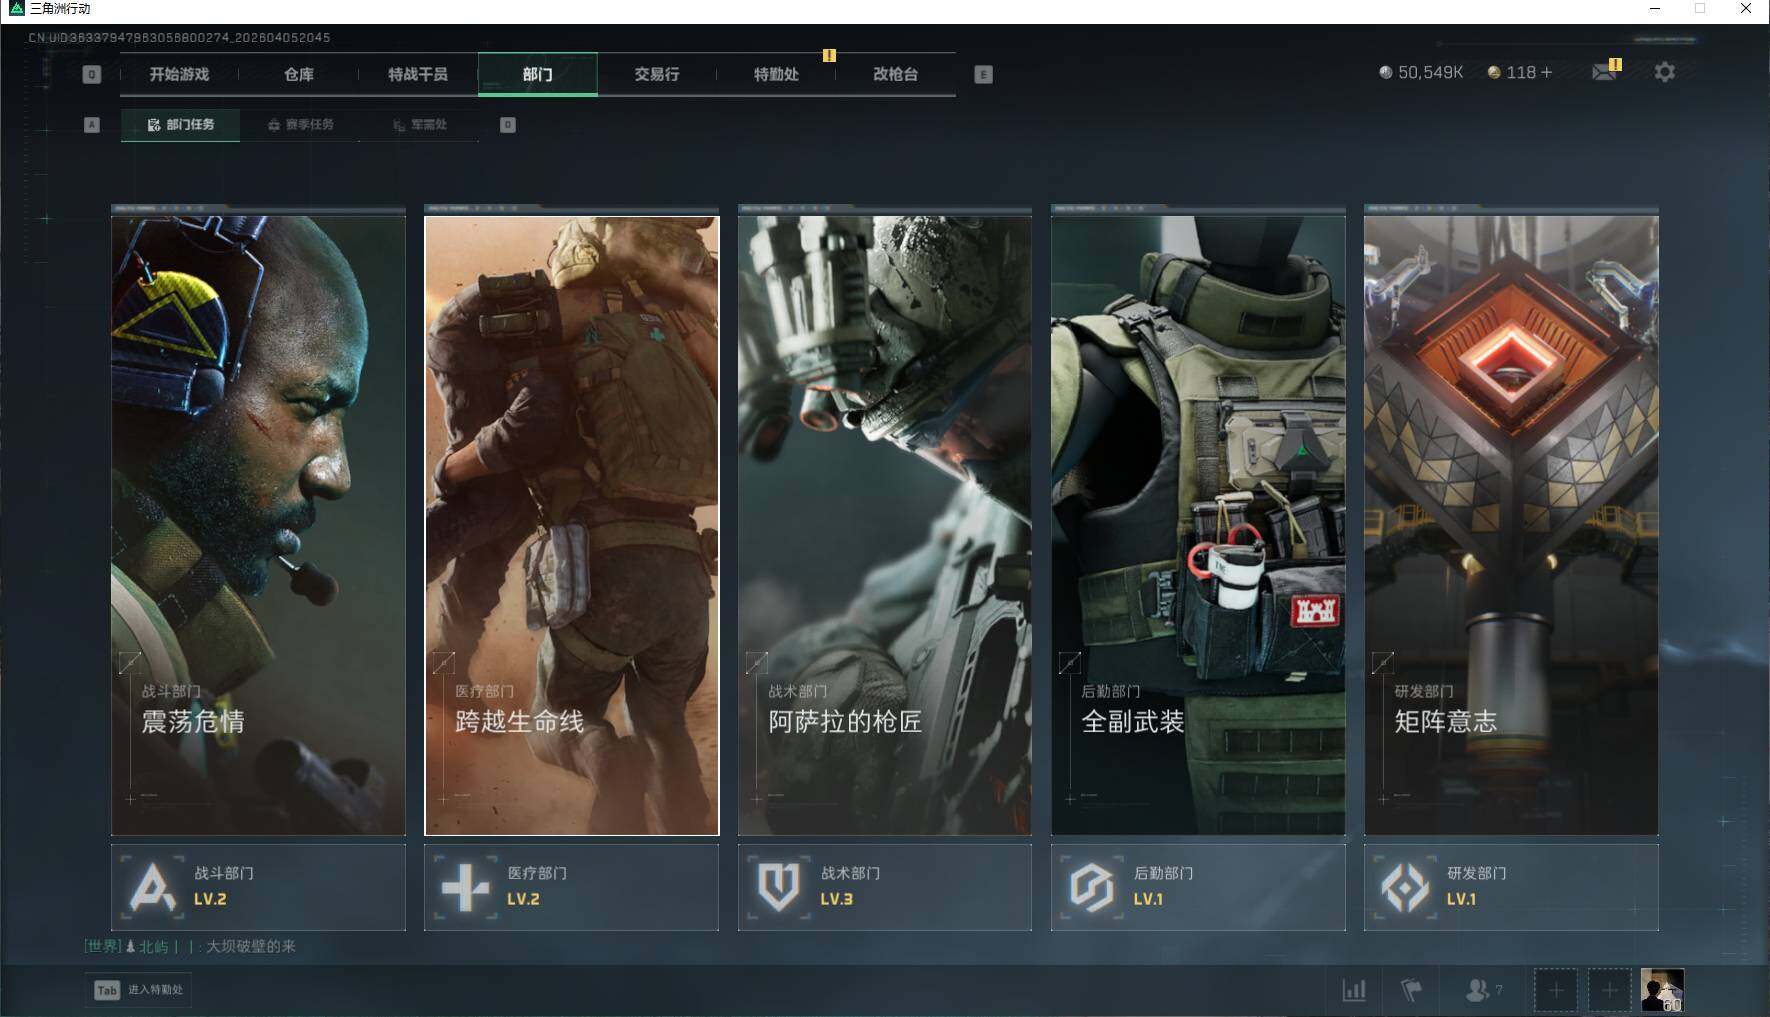This screenshot has height=1017, width=1770.
Task: Select the 部门任务 sub-tab
Action: [x=180, y=125]
